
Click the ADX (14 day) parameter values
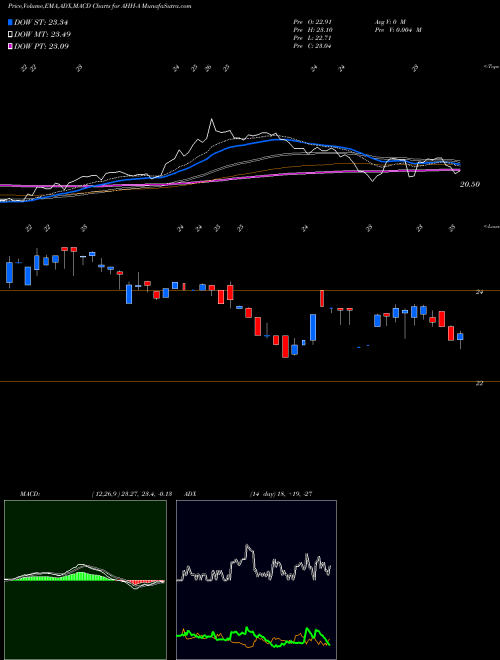[281, 494]
